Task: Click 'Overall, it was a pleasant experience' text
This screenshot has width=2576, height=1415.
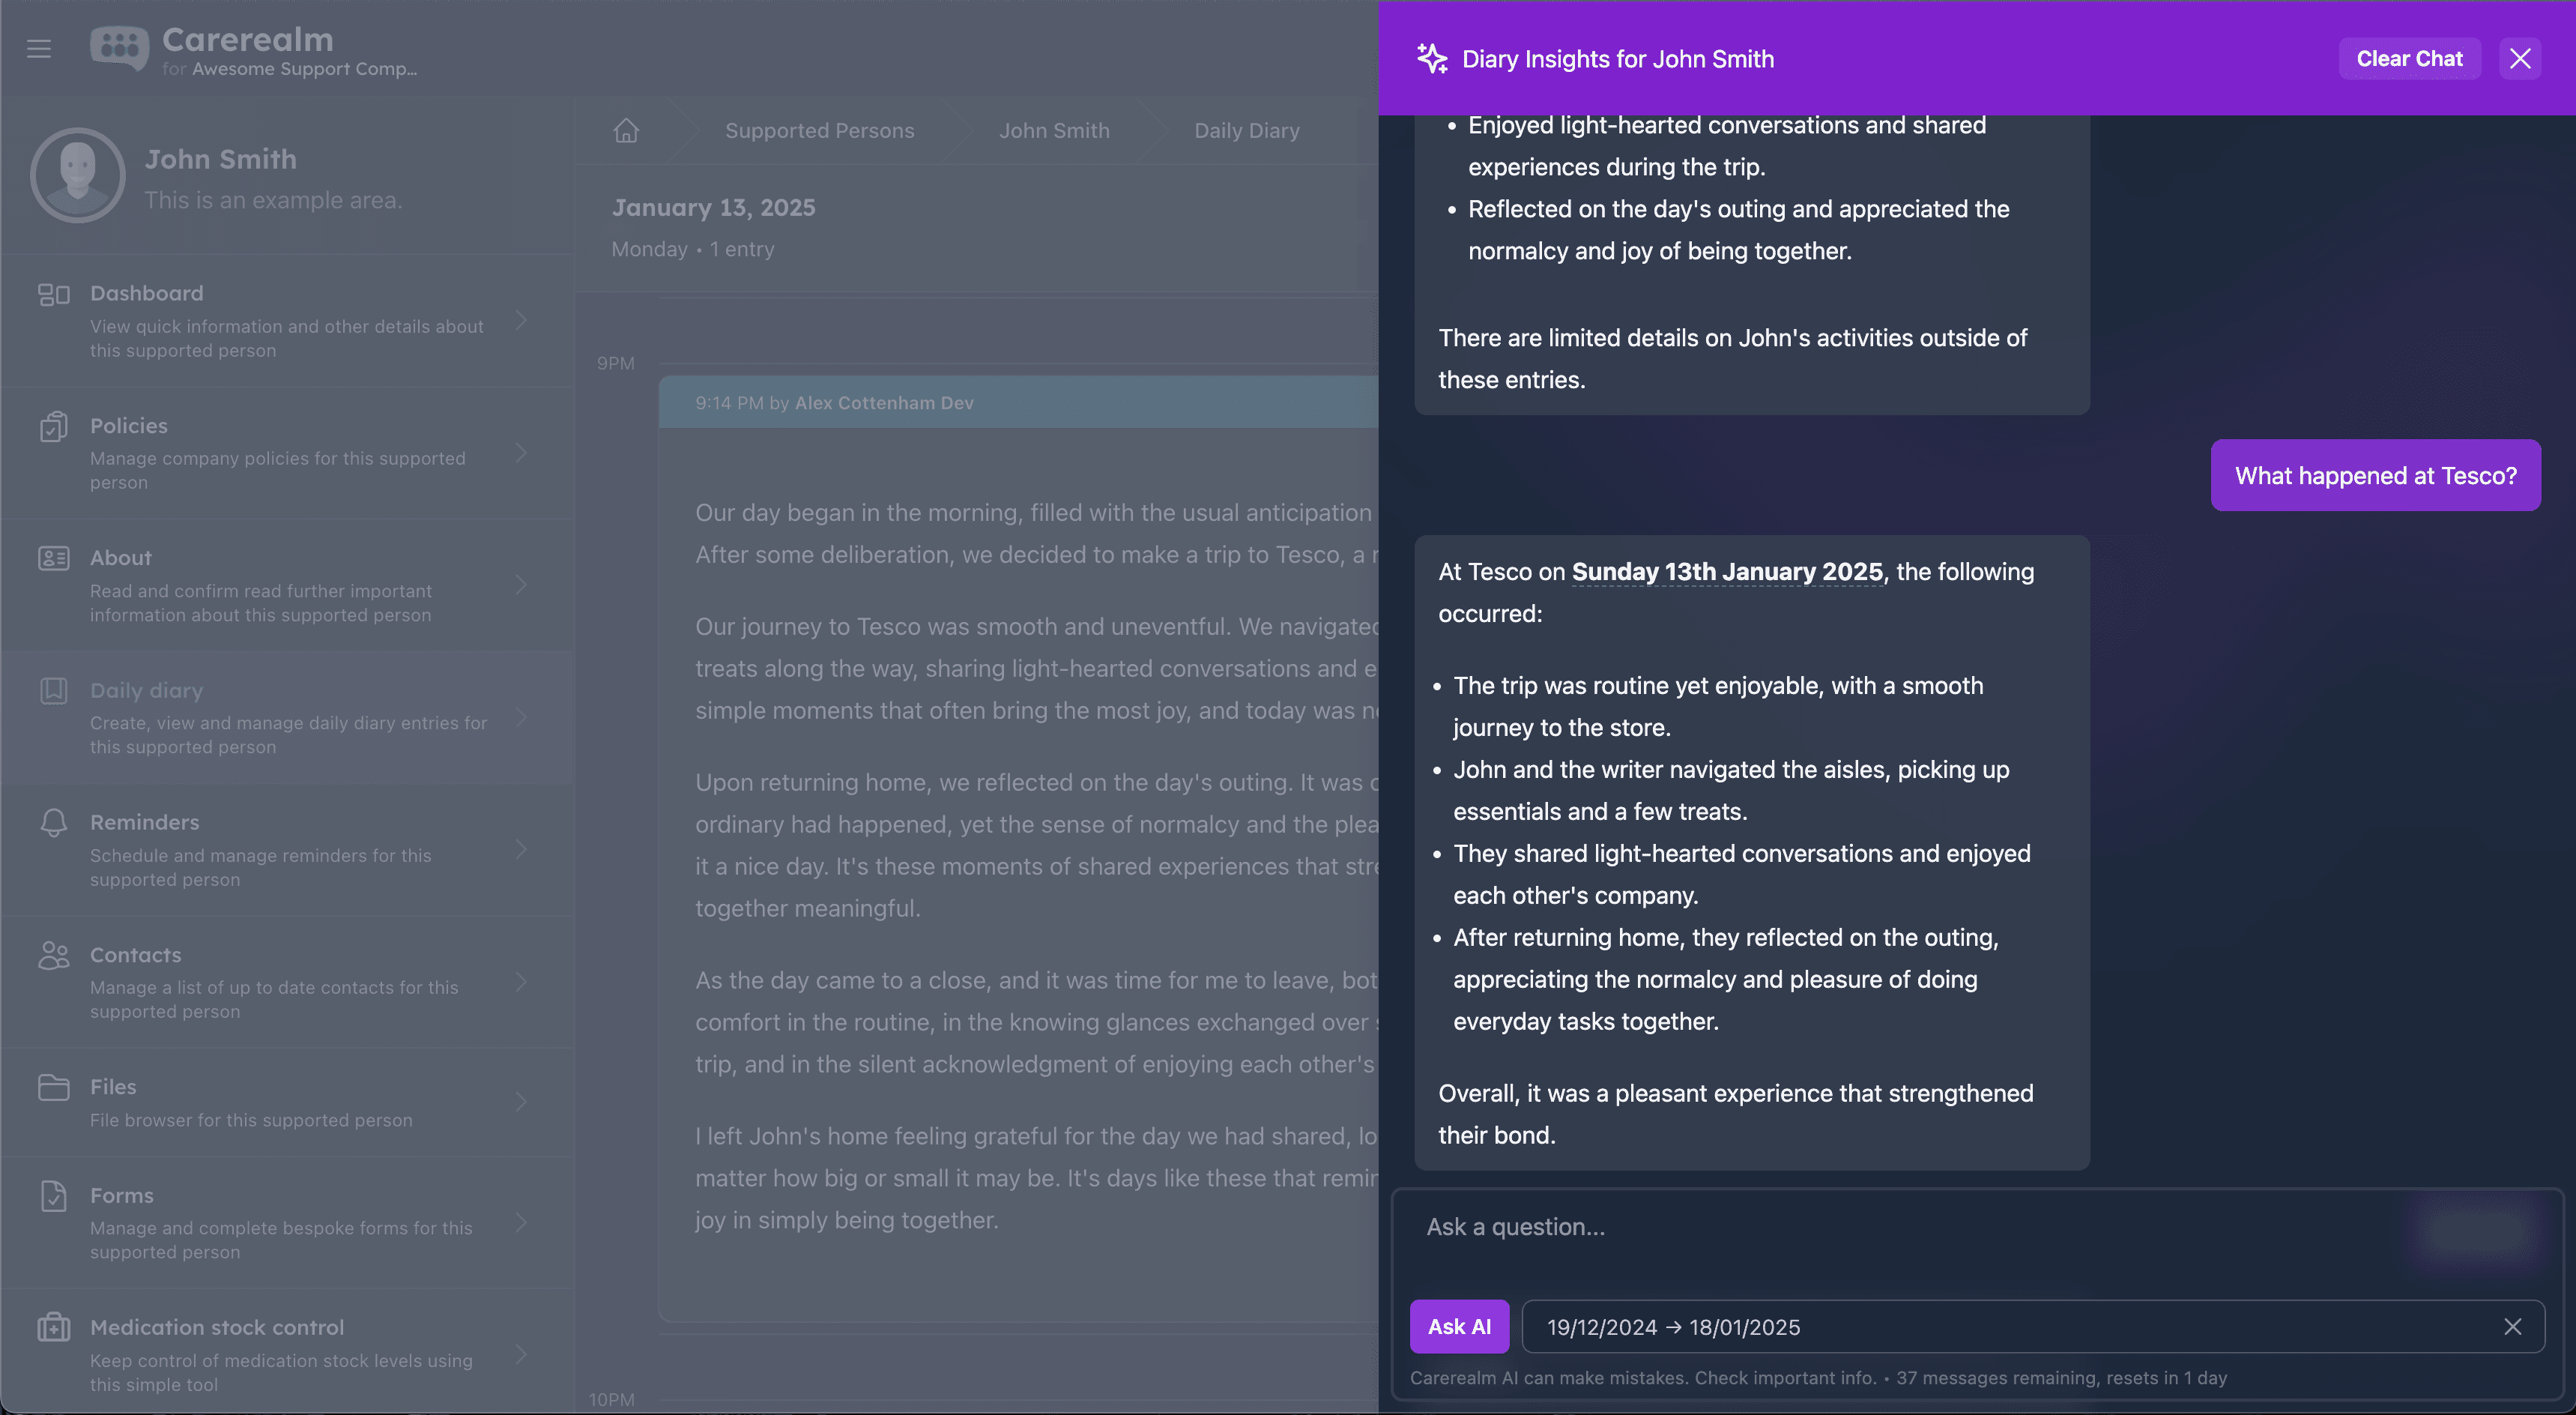Action: (x=1735, y=1114)
